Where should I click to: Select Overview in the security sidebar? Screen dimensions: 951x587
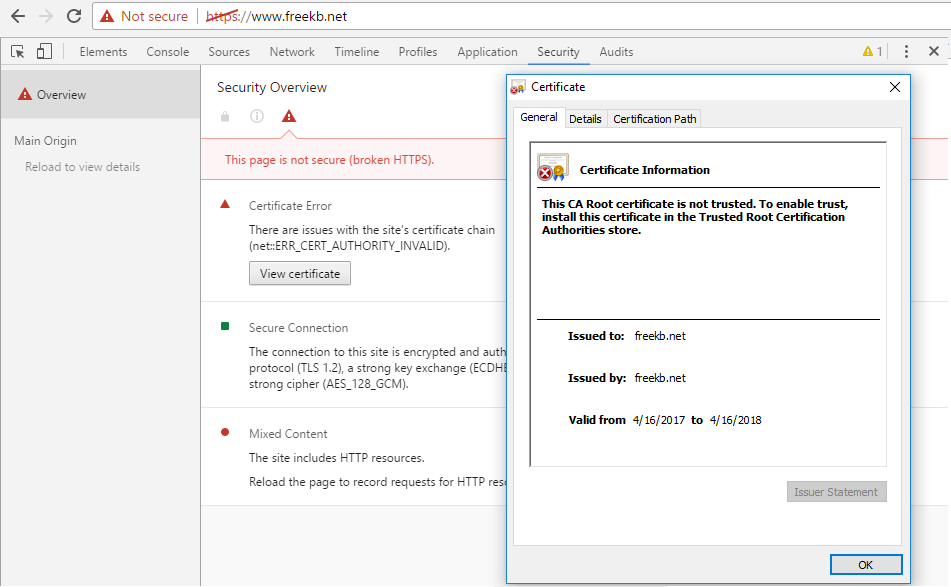pos(61,95)
